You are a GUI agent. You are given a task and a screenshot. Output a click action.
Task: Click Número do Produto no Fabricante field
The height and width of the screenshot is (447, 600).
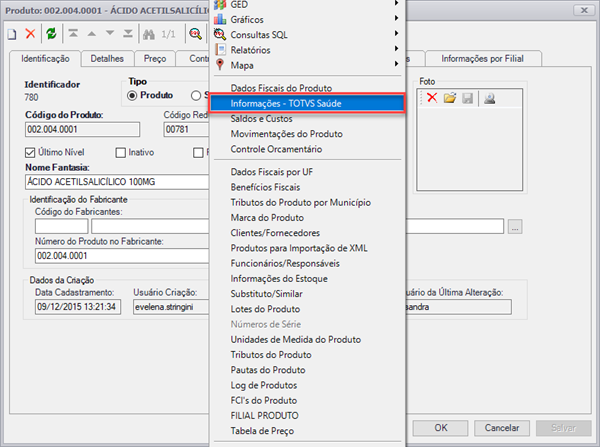122,256
